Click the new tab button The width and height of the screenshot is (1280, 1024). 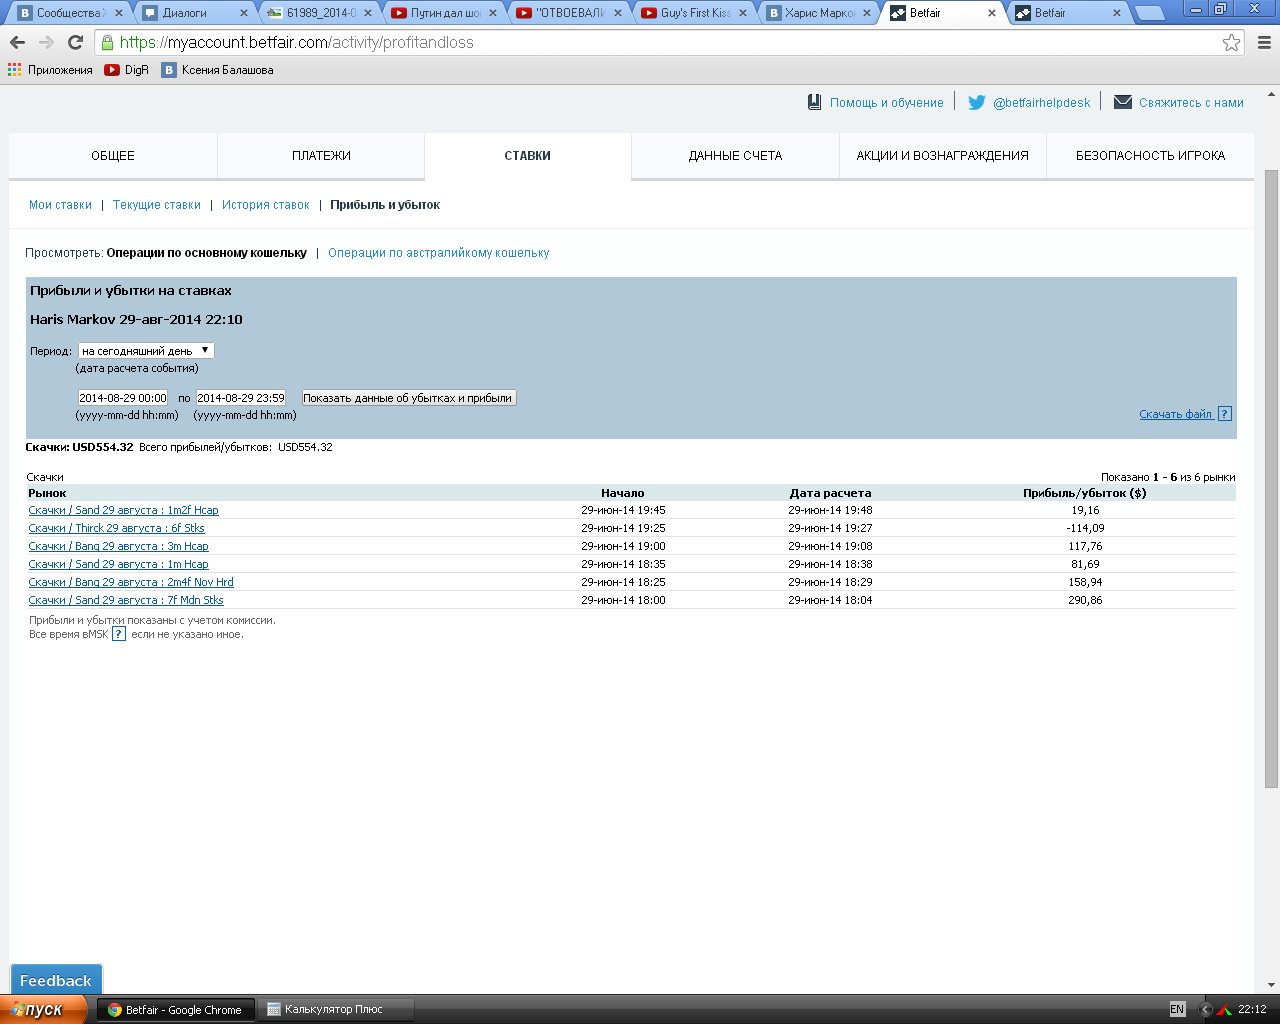coord(1150,13)
